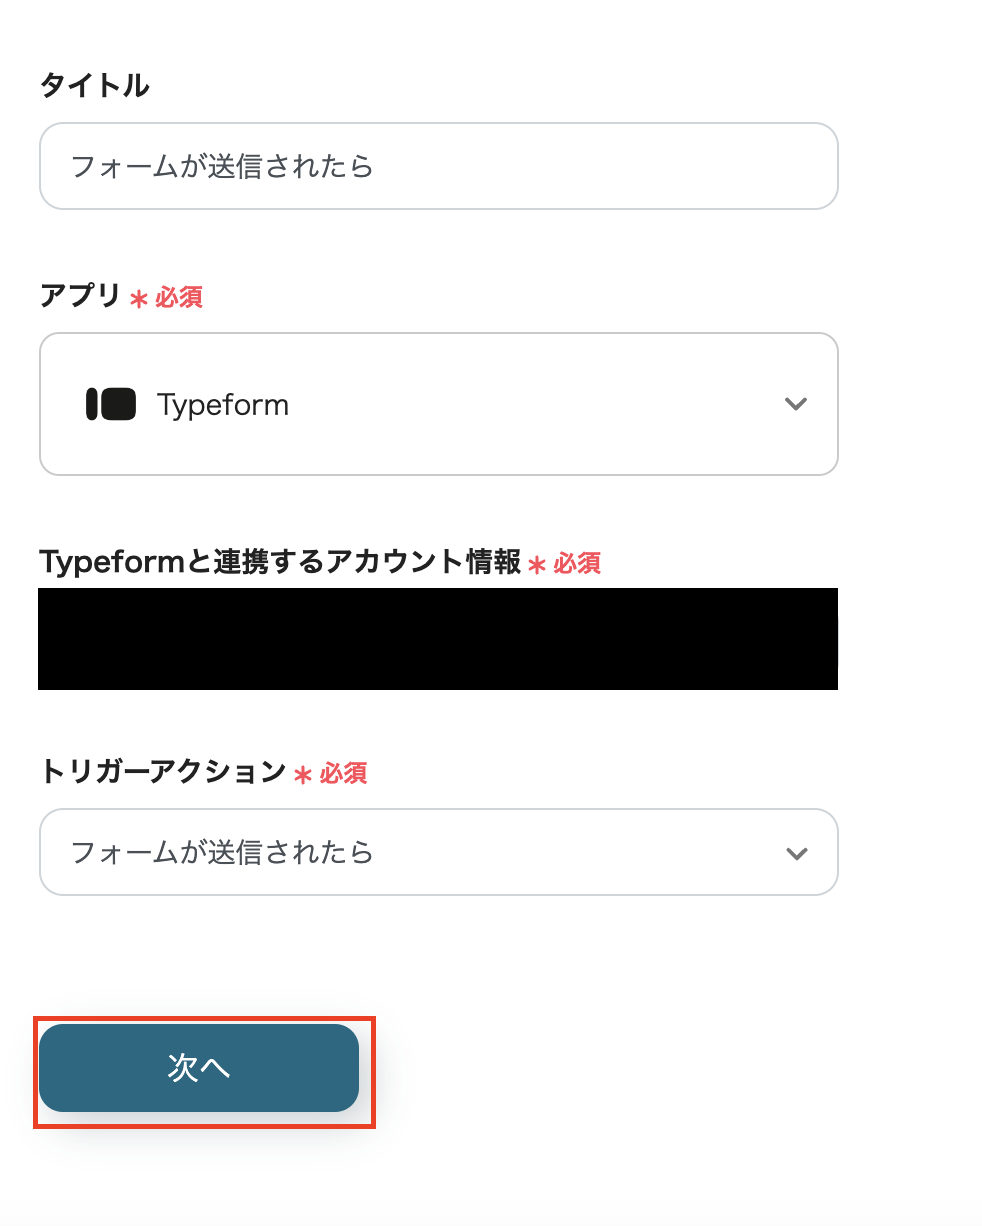The width and height of the screenshot is (982, 1226).
Task: Click the arrow on the トリガーアクション selector
Action: click(x=795, y=852)
